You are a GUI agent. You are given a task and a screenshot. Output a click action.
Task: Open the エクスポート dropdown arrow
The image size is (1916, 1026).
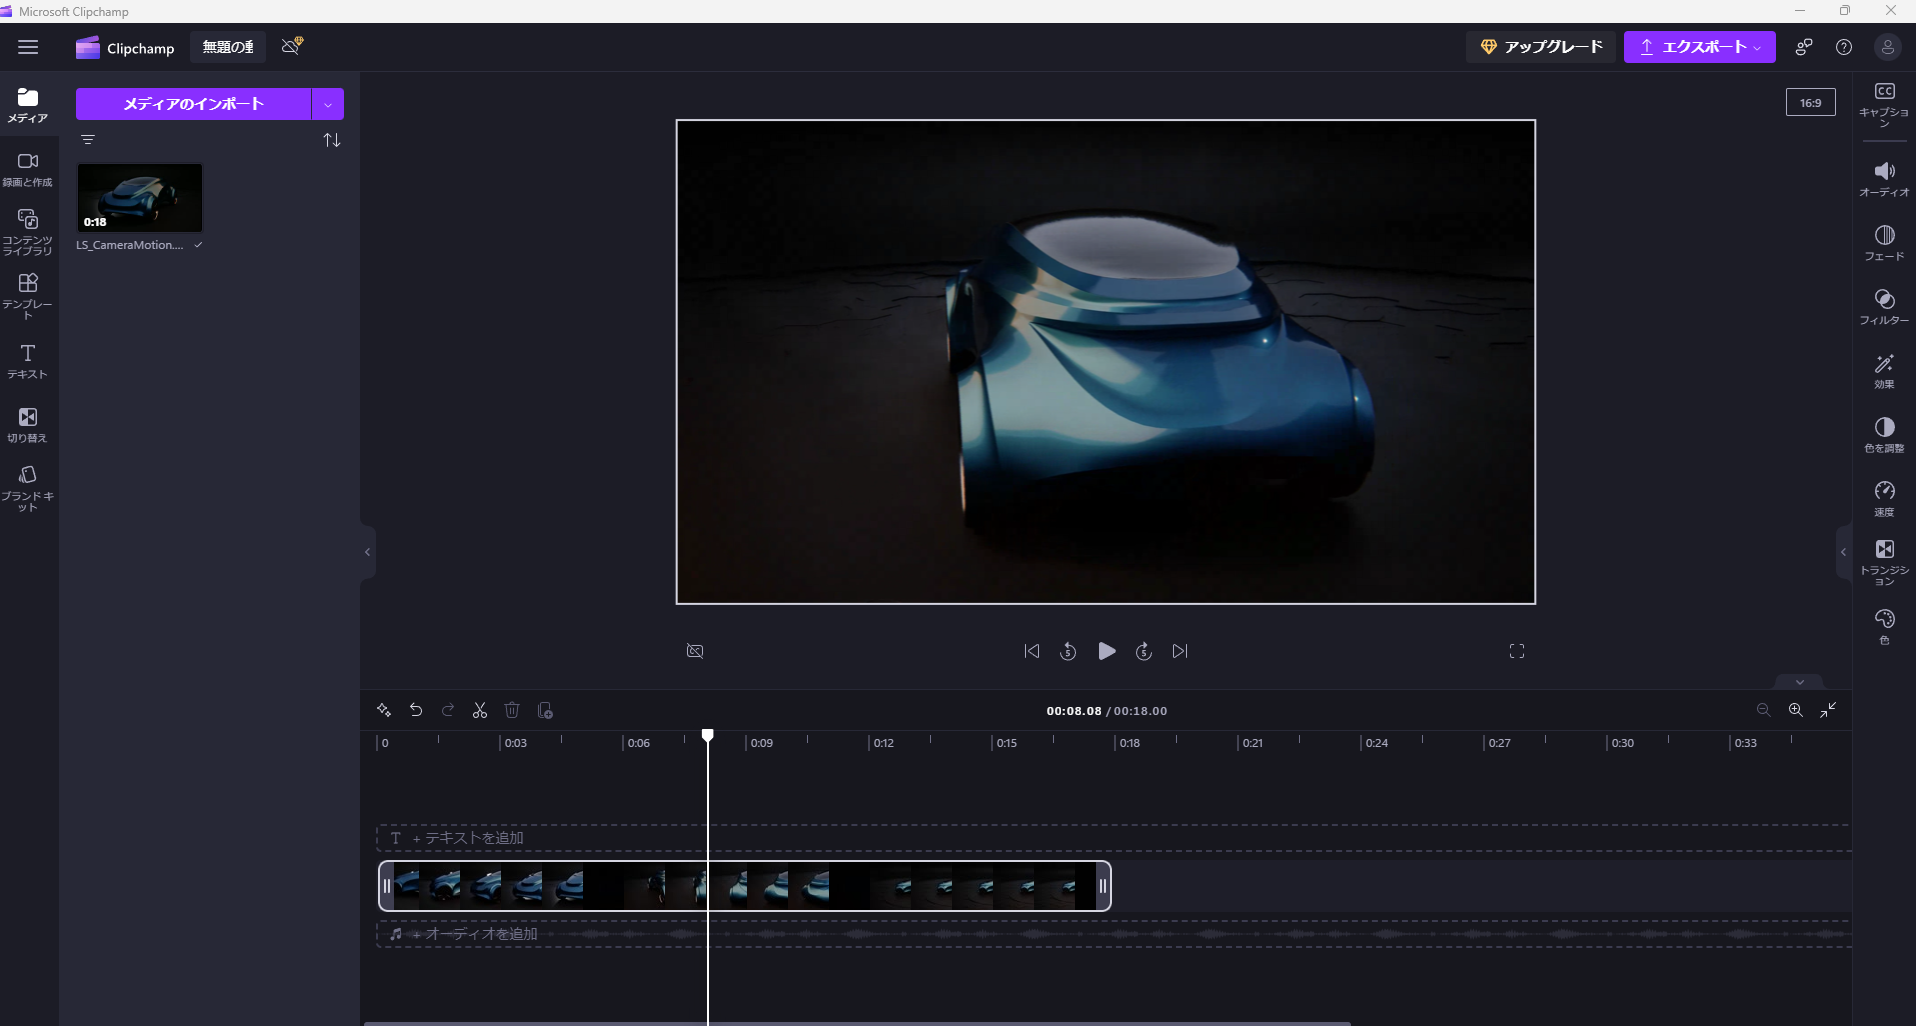(1756, 47)
